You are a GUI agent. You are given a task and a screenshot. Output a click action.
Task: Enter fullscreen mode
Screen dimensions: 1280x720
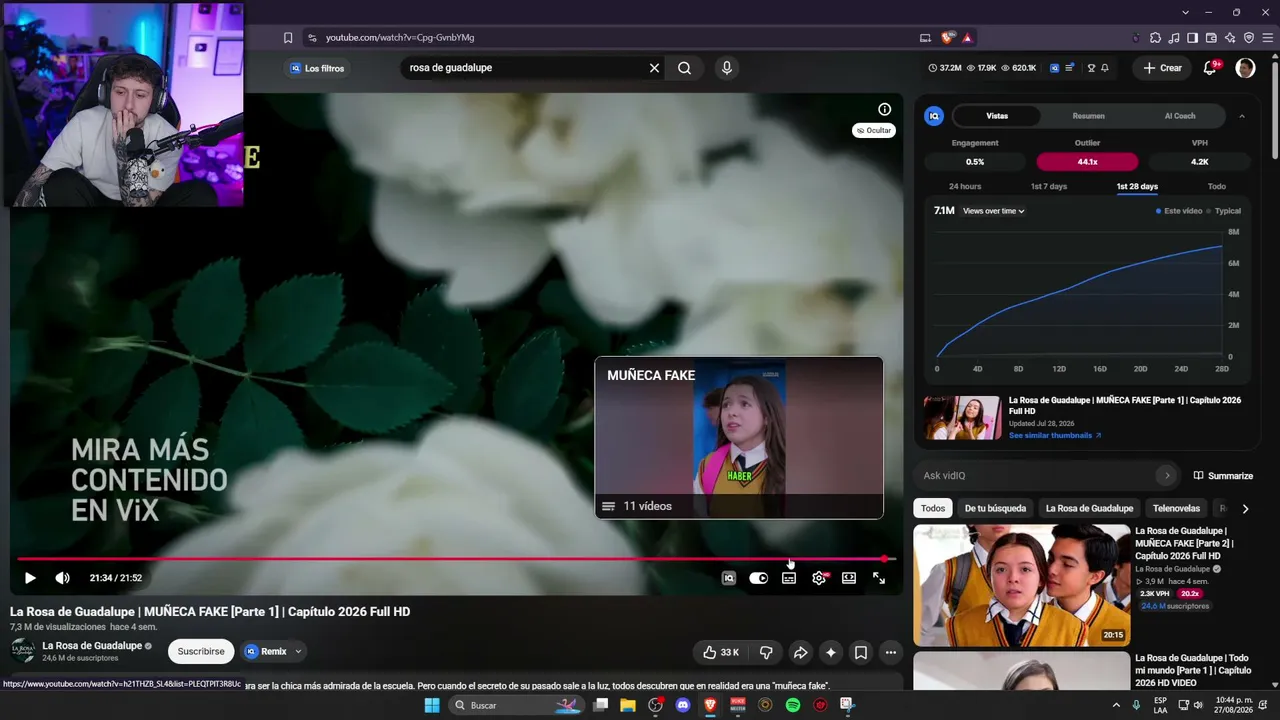(x=879, y=578)
